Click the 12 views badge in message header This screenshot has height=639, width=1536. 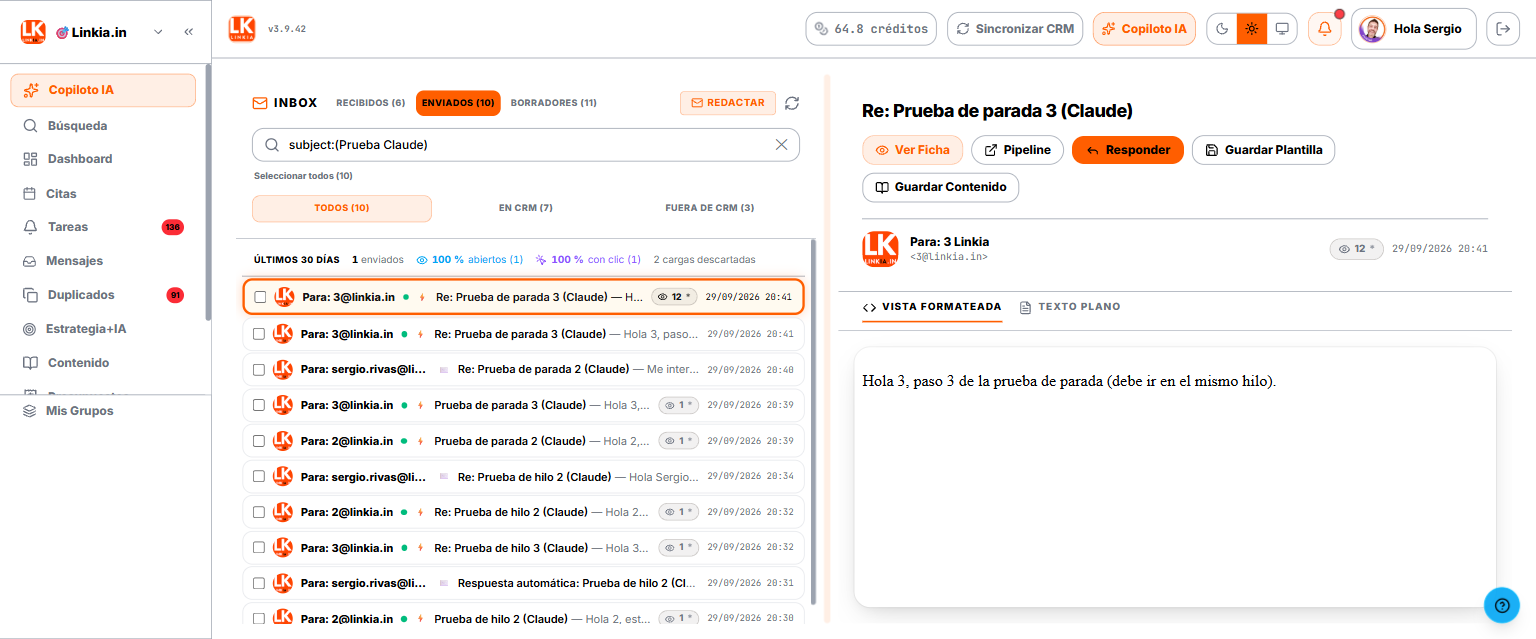point(1357,249)
